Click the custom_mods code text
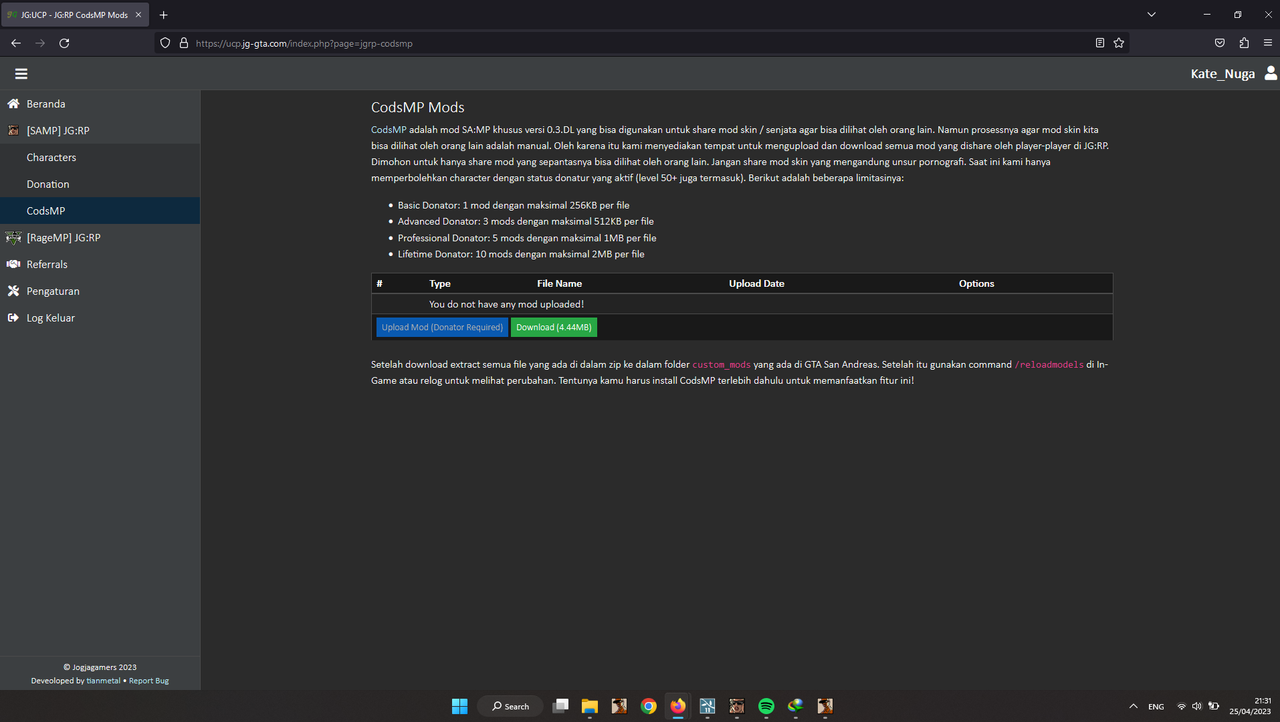 click(721, 365)
